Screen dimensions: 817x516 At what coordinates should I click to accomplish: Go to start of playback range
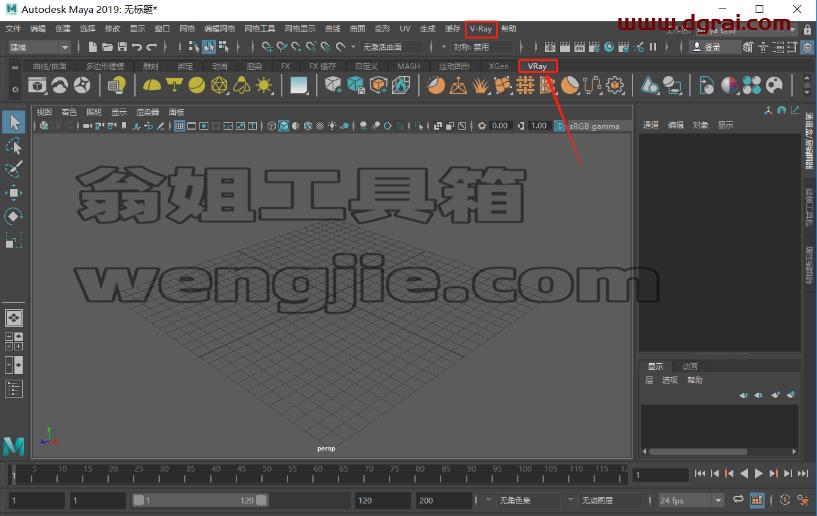click(700, 473)
